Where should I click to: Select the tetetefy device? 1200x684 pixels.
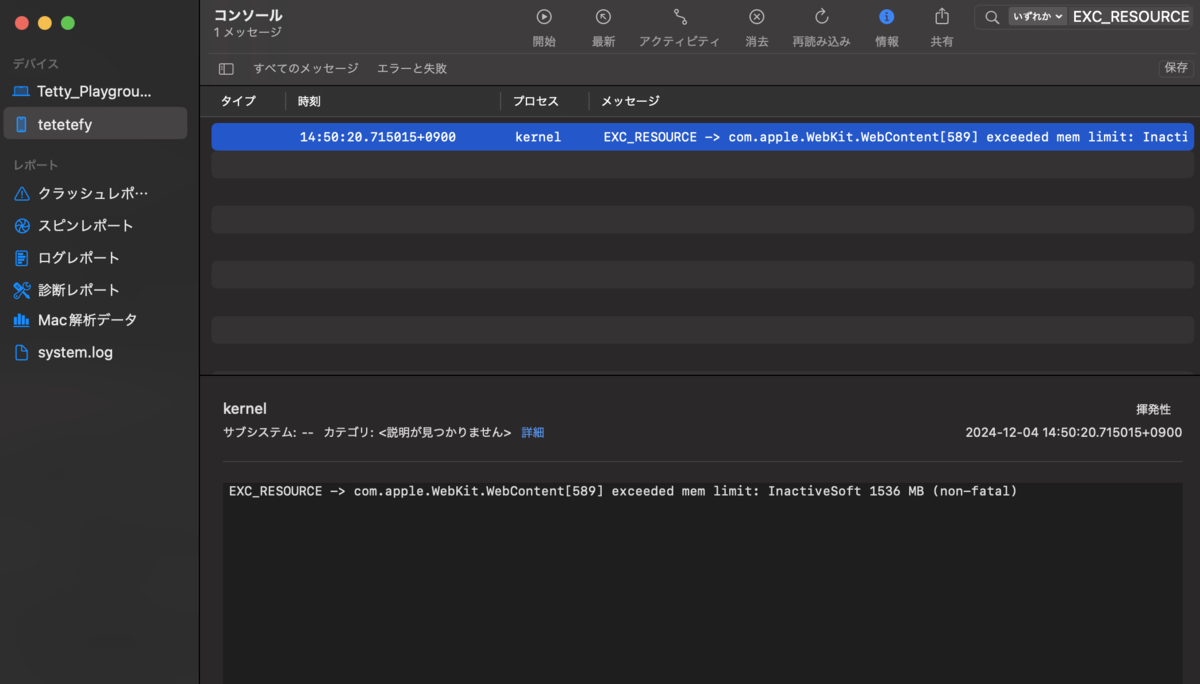[x=94, y=124]
